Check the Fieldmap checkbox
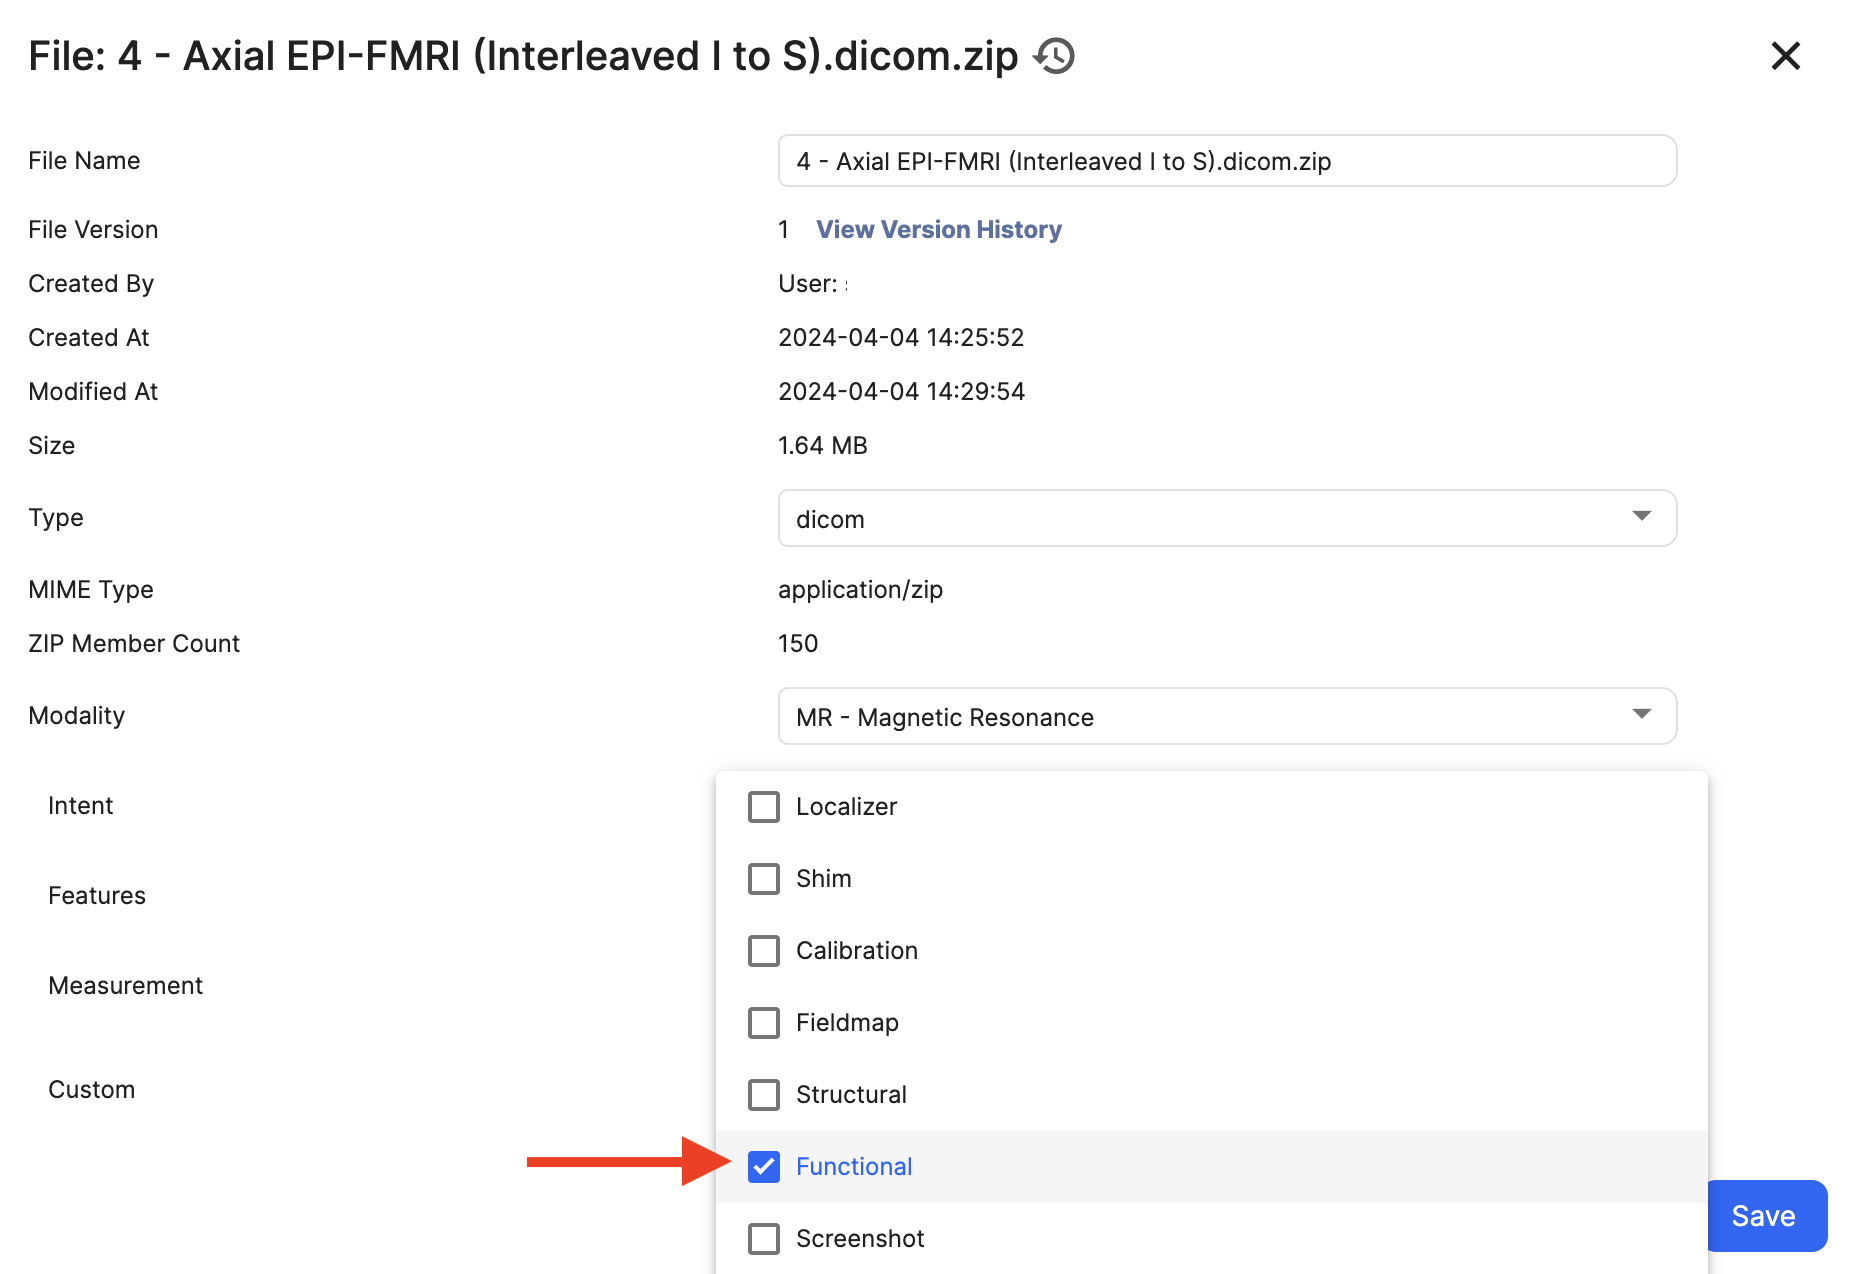The height and width of the screenshot is (1274, 1860). [764, 1023]
